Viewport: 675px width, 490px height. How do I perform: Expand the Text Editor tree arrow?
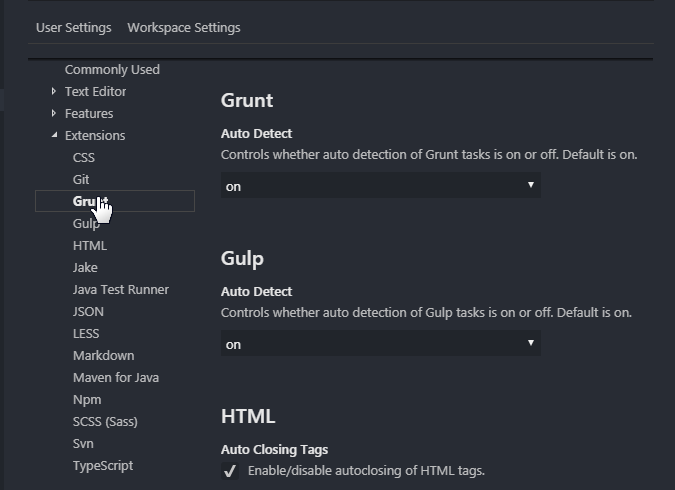pos(54,91)
